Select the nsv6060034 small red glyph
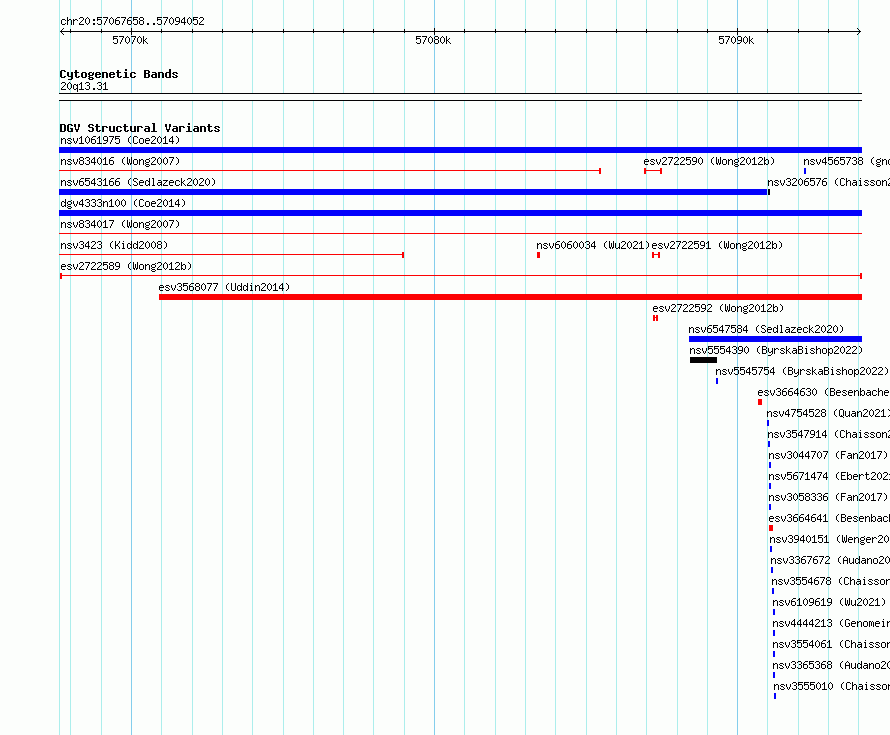Image resolution: width=890 pixels, height=735 pixels. [538, 255]
